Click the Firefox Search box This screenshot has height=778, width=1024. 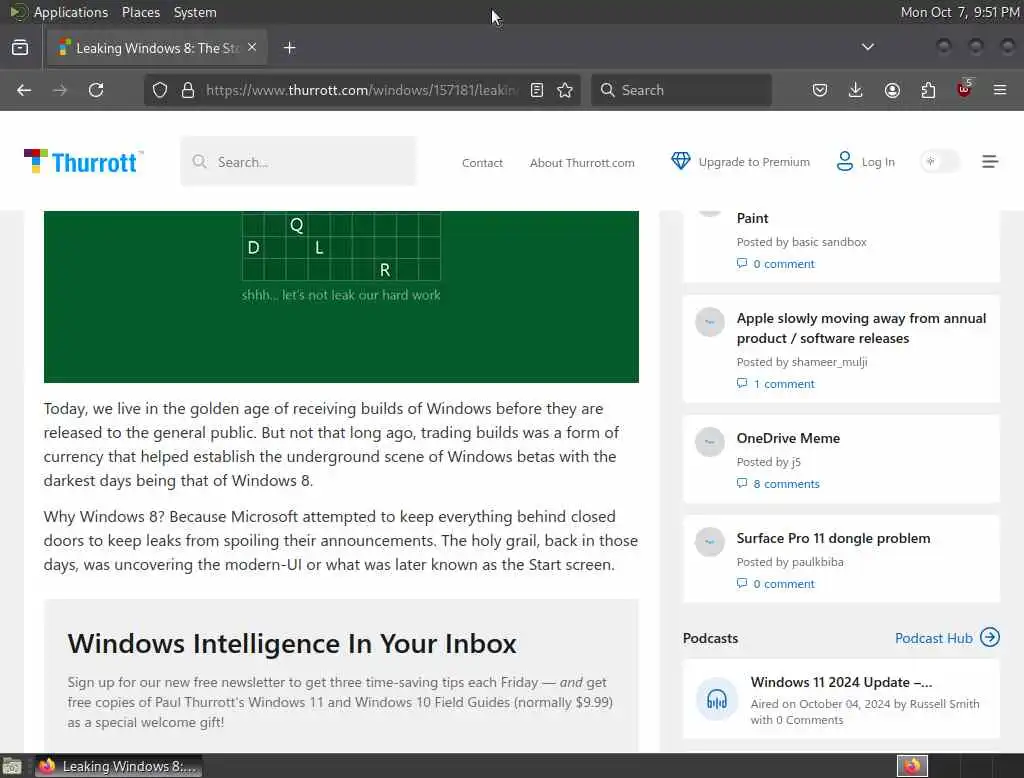click(x=681, y=90)
